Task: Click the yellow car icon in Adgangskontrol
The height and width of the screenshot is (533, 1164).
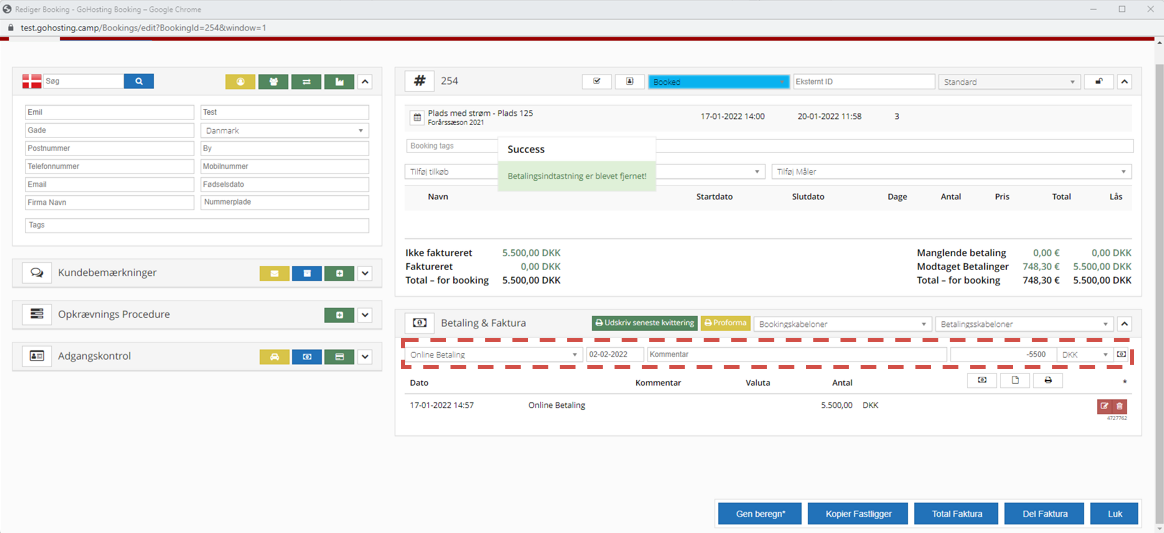Action: (x=274, y=357)
